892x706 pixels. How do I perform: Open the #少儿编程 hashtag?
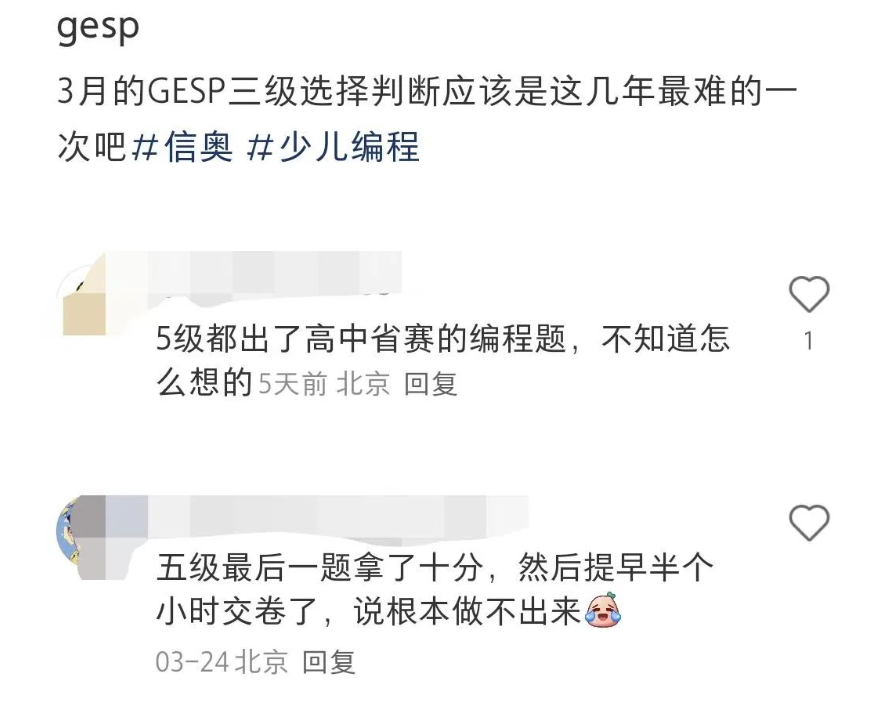[334, 146]
